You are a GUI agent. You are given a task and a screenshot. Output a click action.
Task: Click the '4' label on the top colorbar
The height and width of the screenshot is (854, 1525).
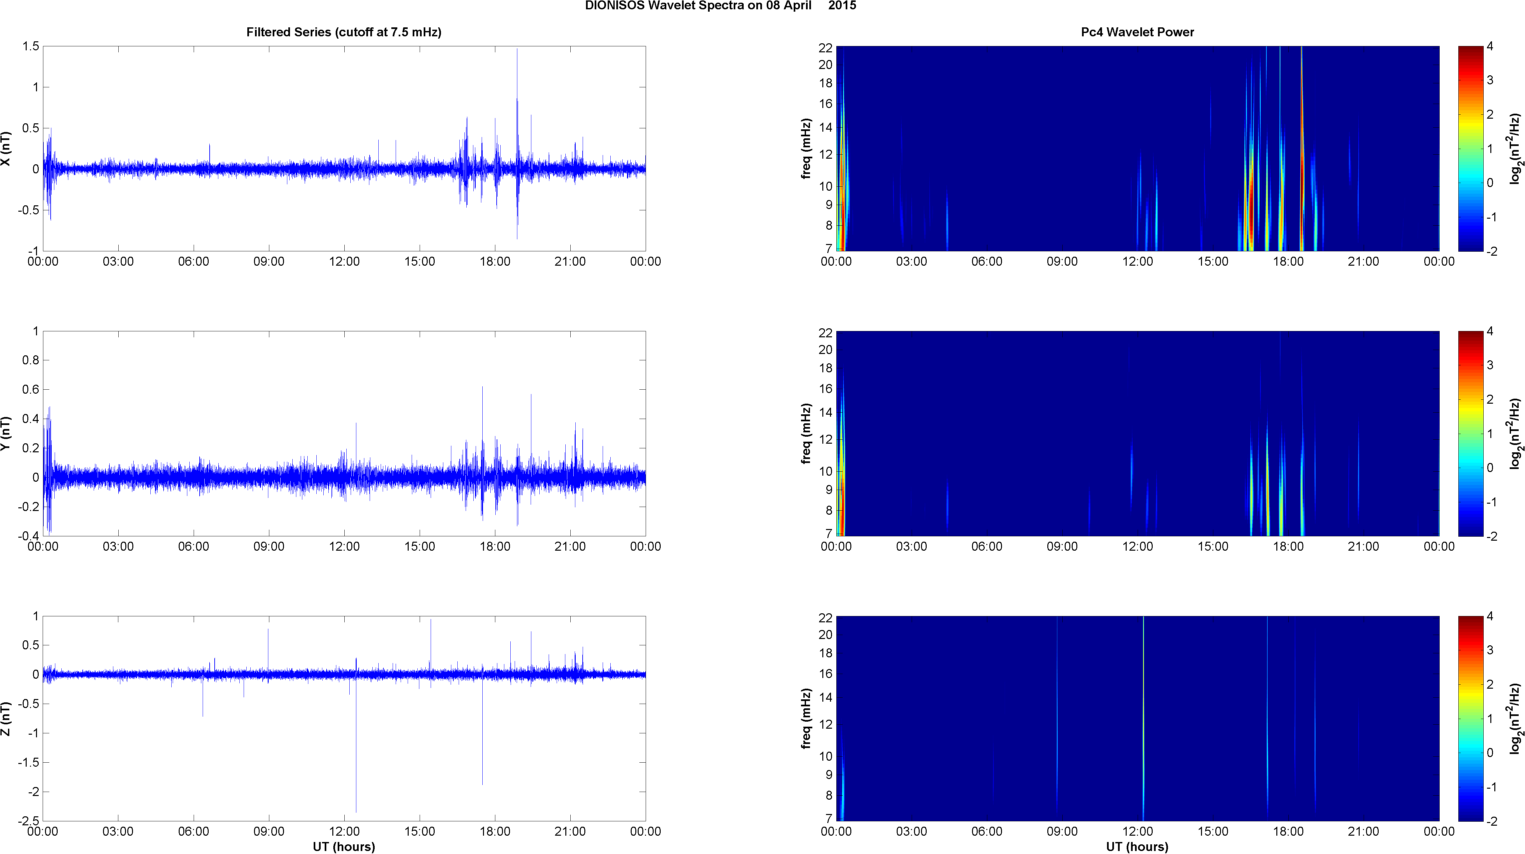(x=1490, y=47)
